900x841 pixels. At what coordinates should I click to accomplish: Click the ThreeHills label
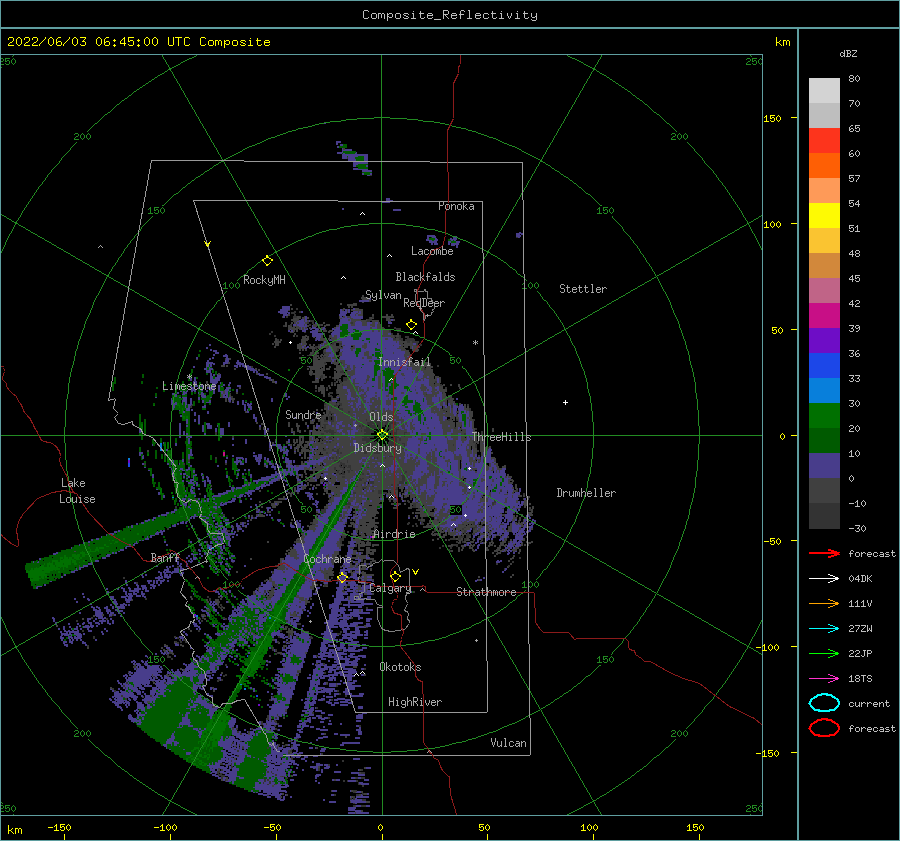pos(501,437)
